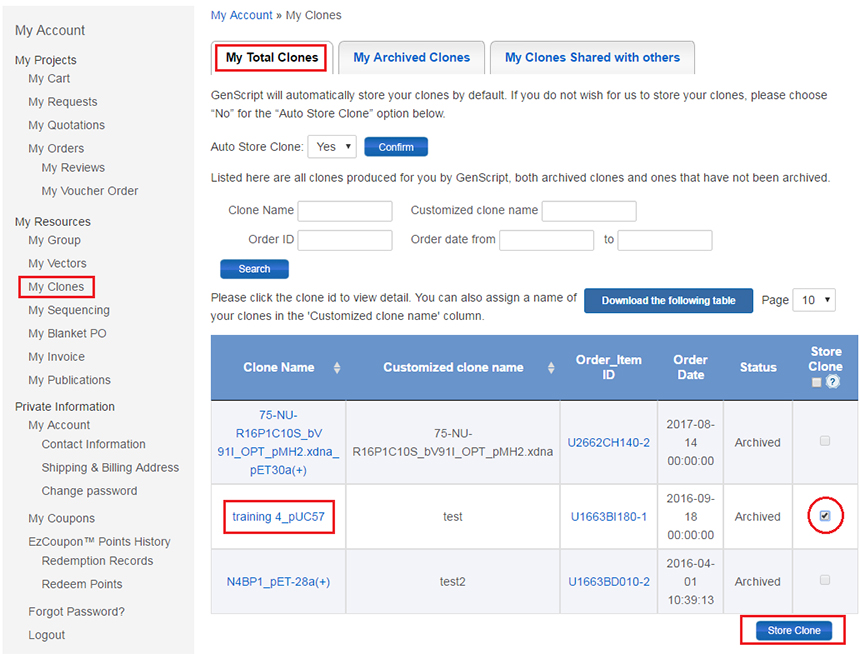Open Shipping & Billing Address in sidebar
The image size is (860, 654).
(110, 467)
